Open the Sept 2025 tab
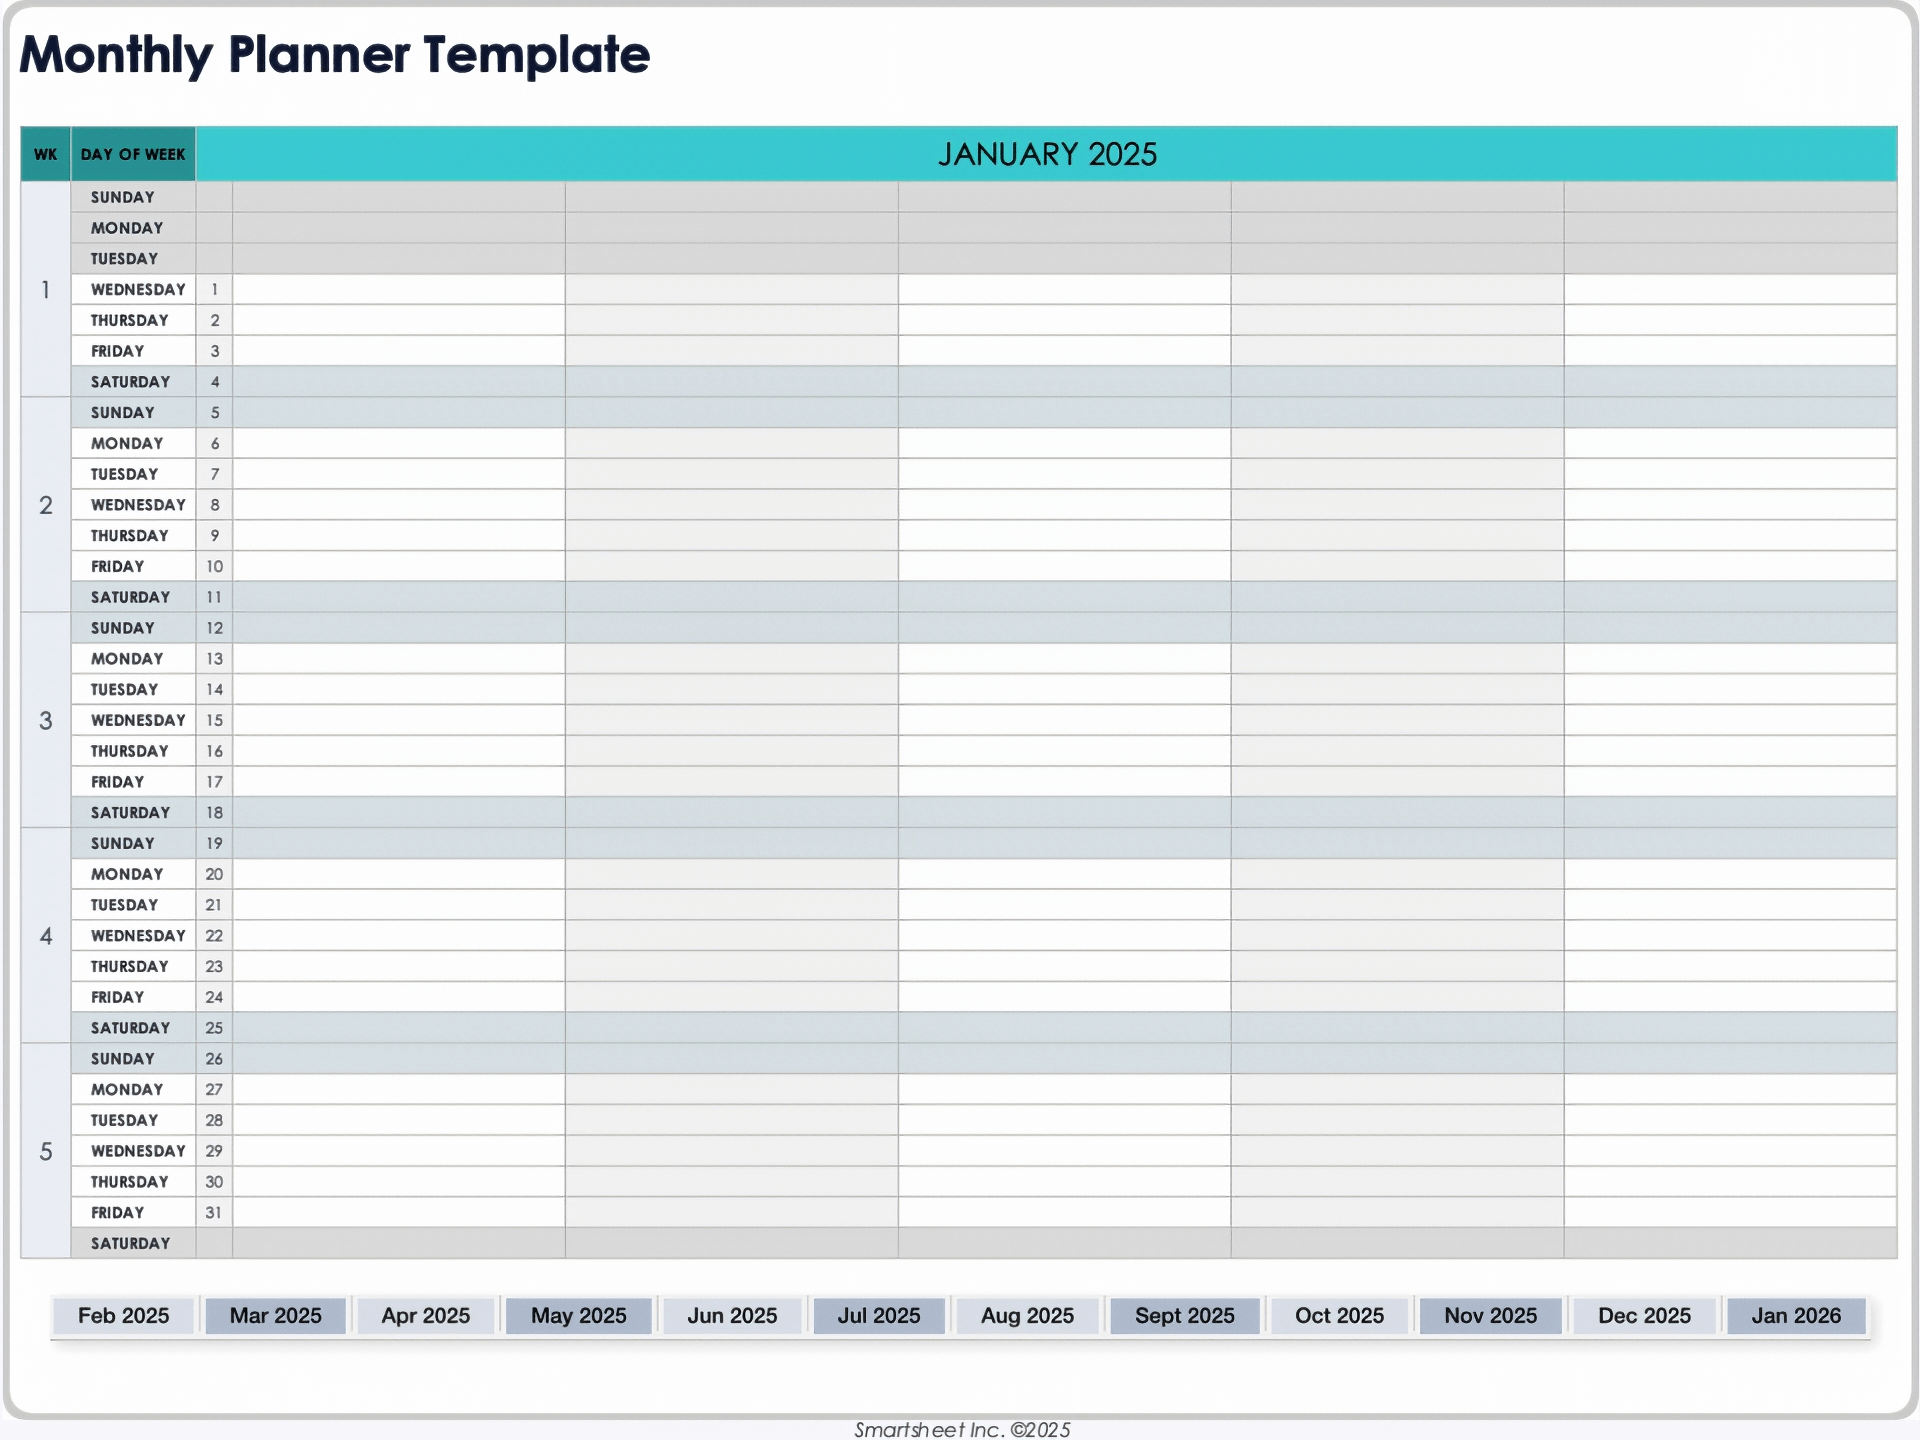Image resolution: width=1920 pixels, height=1440 pixels. [x=1184, y=1315]
